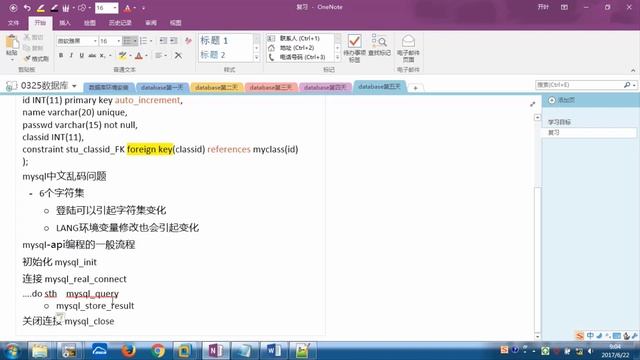
Task: Open the font name dropdown
Action: [95, 41]
